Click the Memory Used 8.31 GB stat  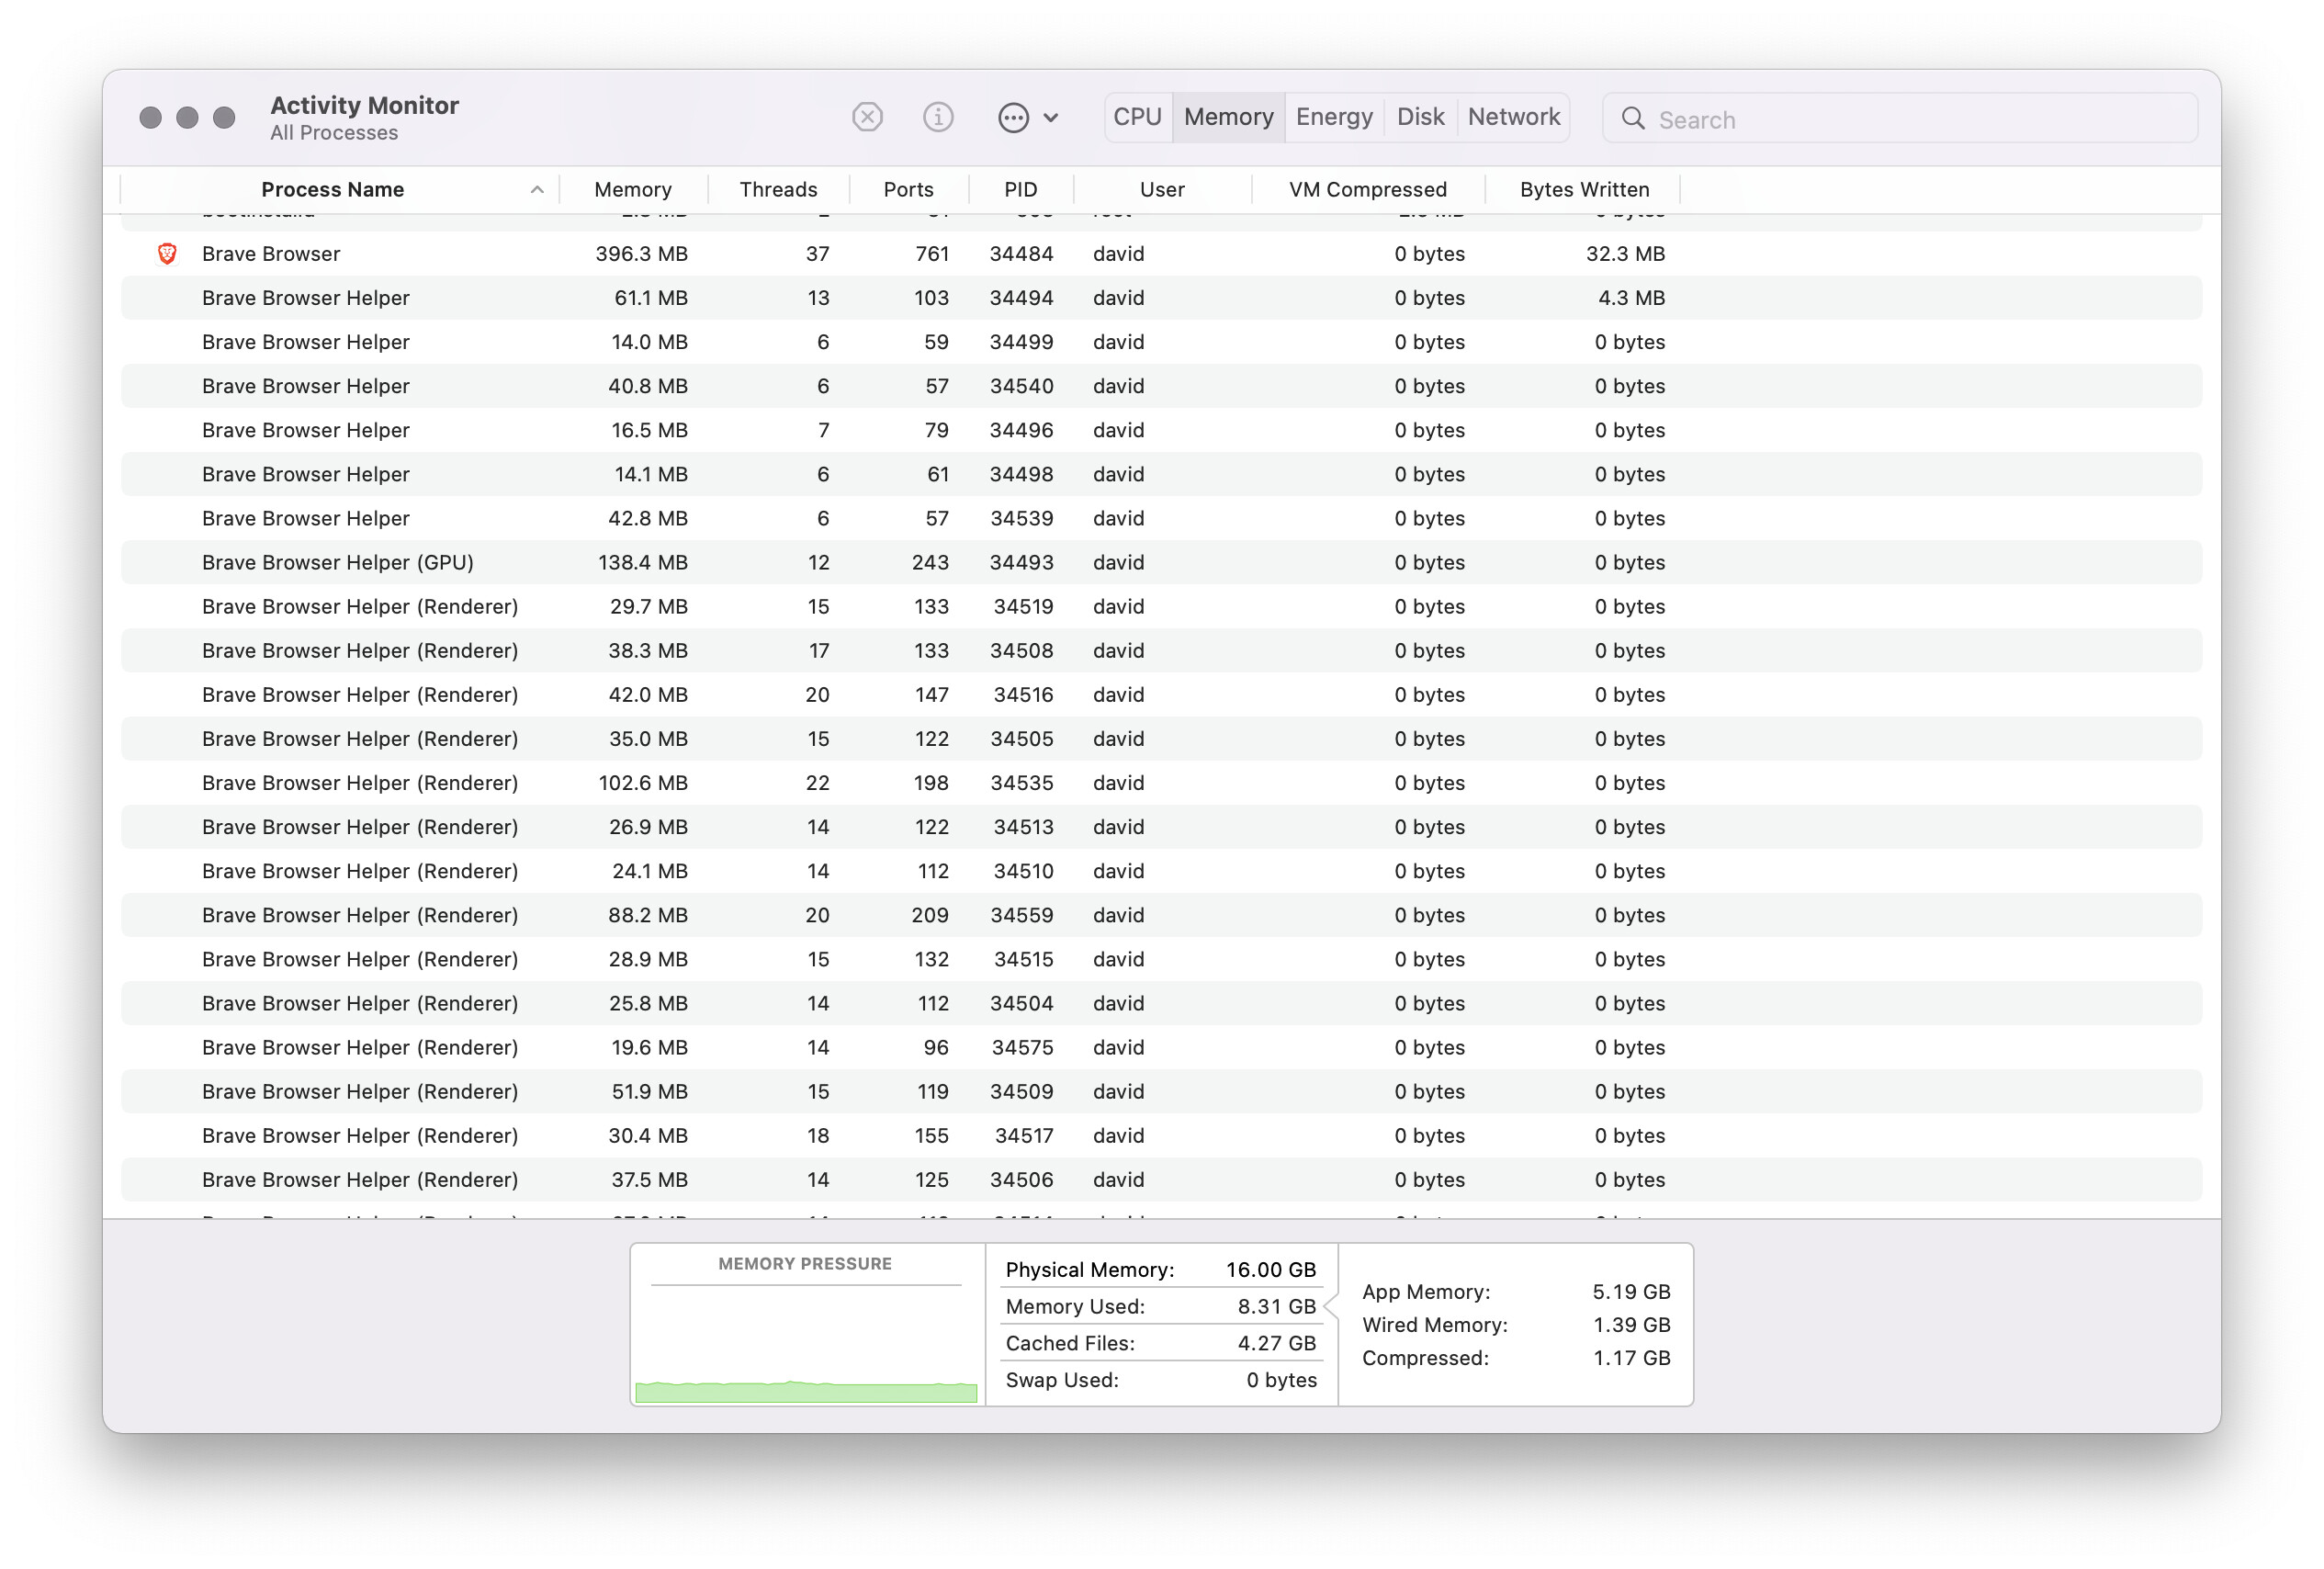[x=1161, y=1307]
